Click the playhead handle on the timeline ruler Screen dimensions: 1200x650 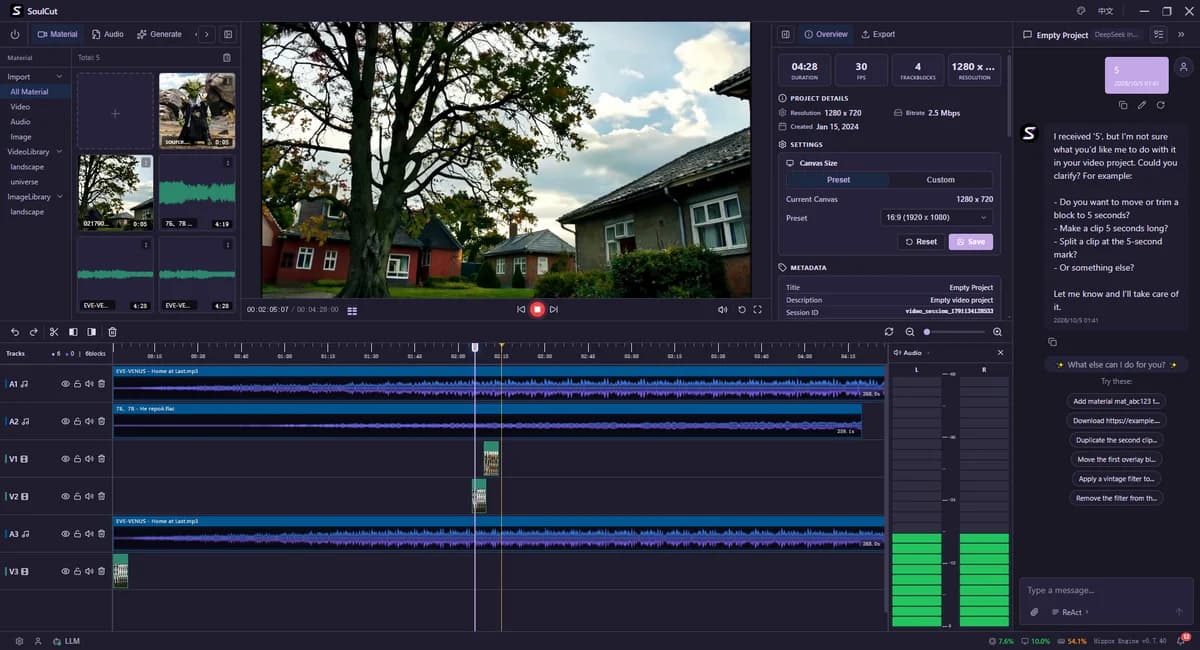click(x=475, y=346)
